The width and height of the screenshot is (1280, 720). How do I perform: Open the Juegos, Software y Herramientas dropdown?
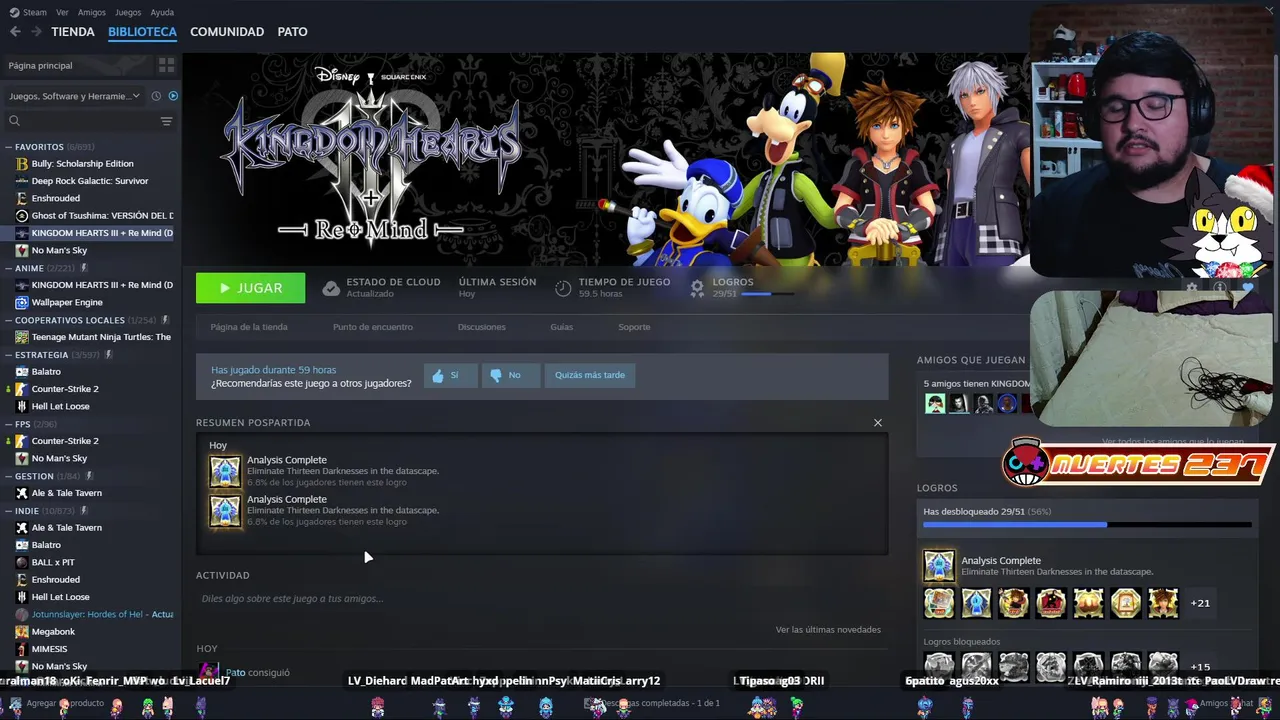[75, 96]
